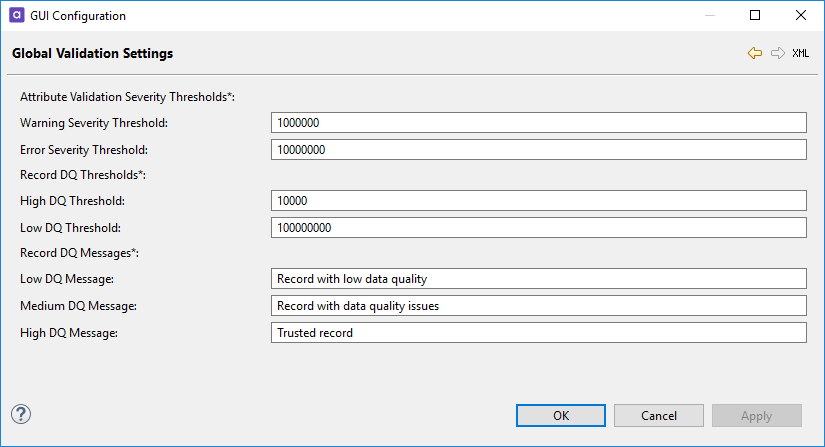
Task: Click the Global Validation Settings heading
Action: pos(92,53)
